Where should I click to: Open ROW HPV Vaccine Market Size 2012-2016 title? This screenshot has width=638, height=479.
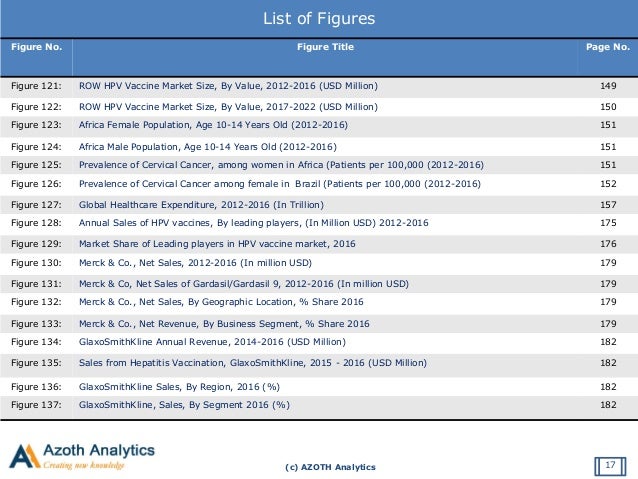coord(228,86)
